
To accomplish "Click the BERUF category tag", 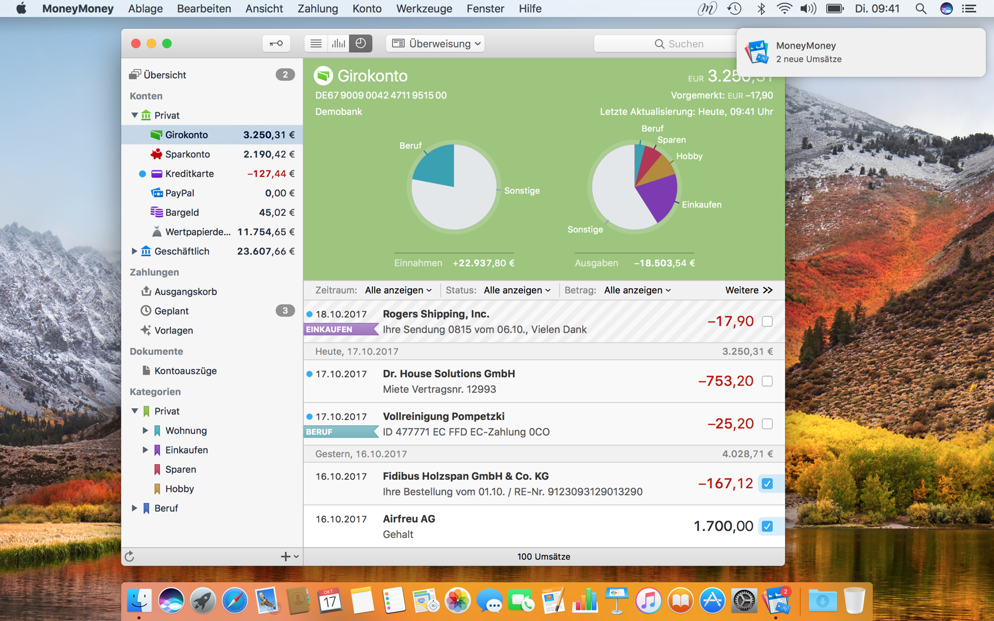I will pos(341,432).
